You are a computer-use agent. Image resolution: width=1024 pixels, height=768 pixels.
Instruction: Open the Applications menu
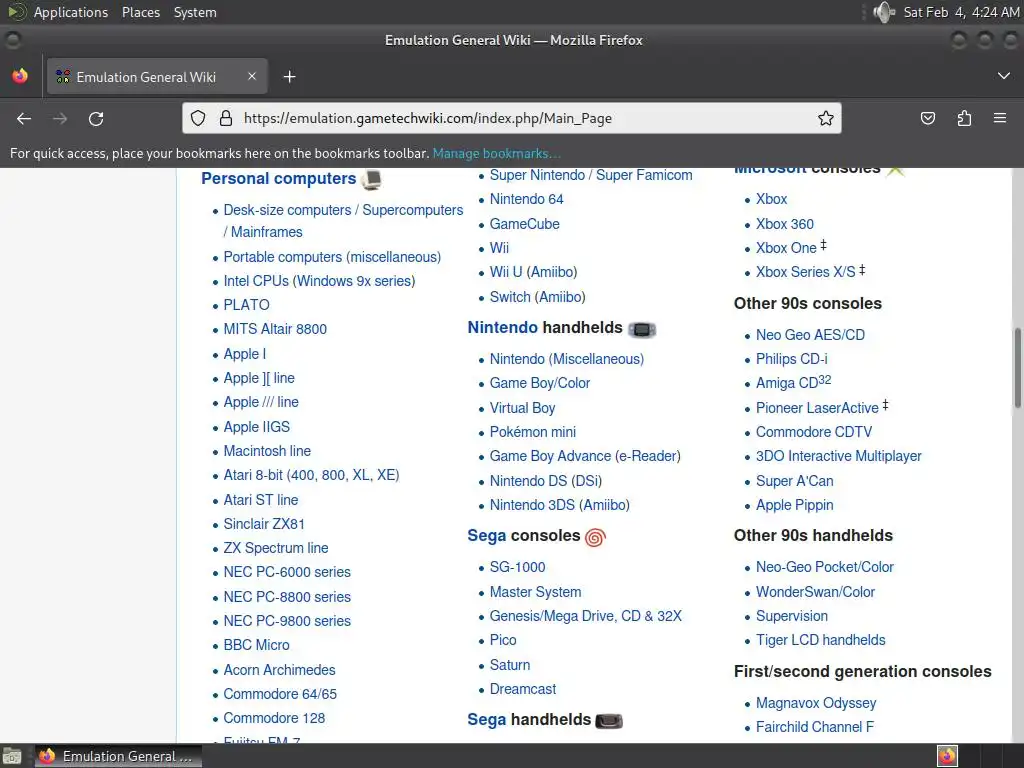click(71, 12)
